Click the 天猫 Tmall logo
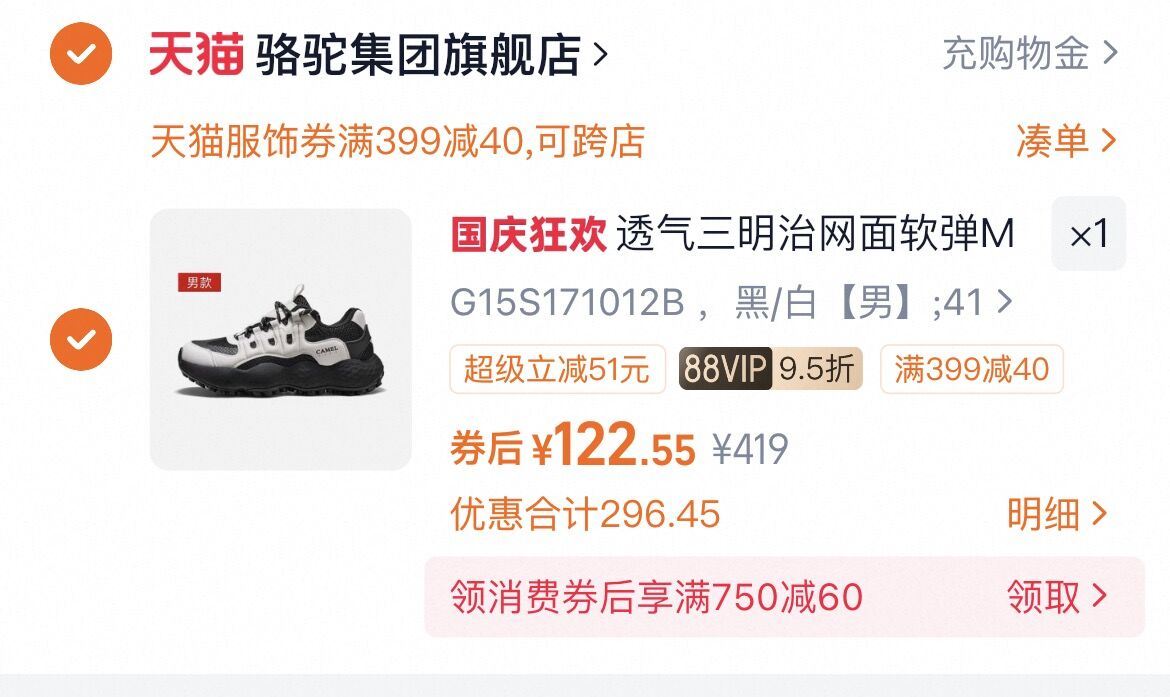This screenshot has height=697, width=1170. 196,54
